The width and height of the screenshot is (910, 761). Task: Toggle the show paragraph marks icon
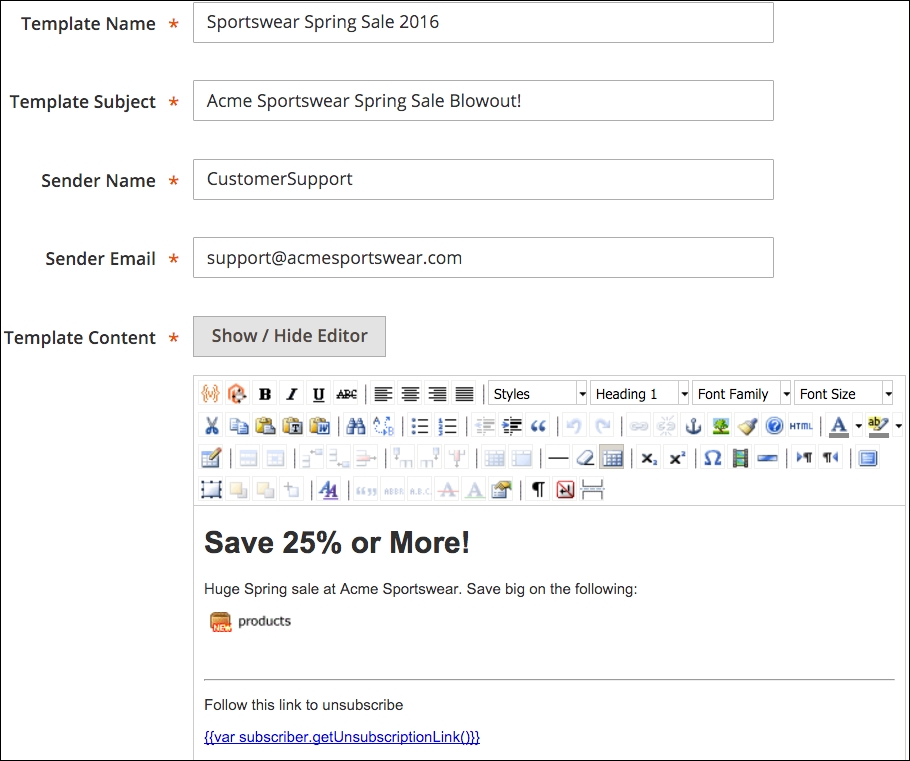pyautogui.click(x=538, y=489)
